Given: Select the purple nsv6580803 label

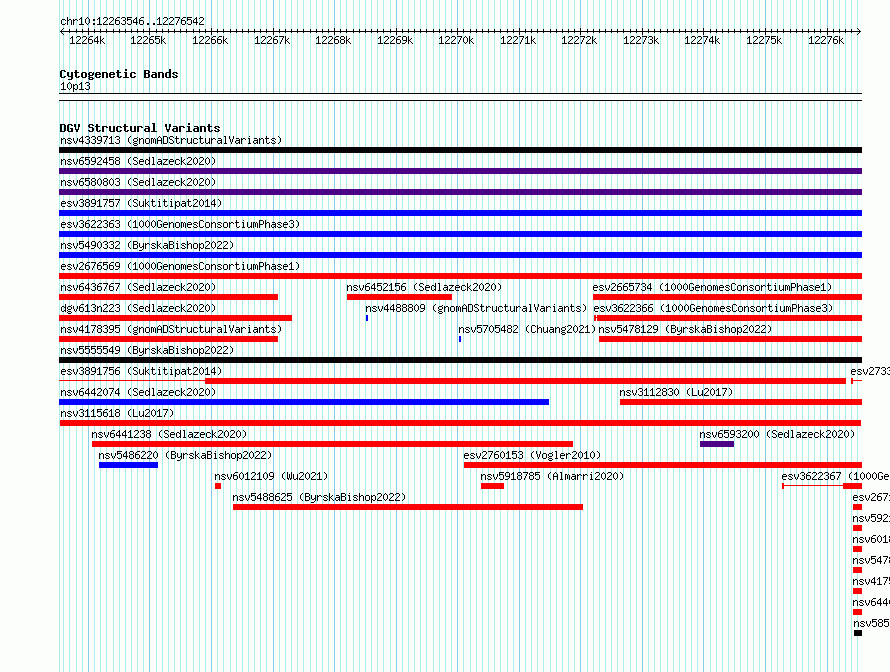Looking at the screenshot, I should click(x=138, y=182).
